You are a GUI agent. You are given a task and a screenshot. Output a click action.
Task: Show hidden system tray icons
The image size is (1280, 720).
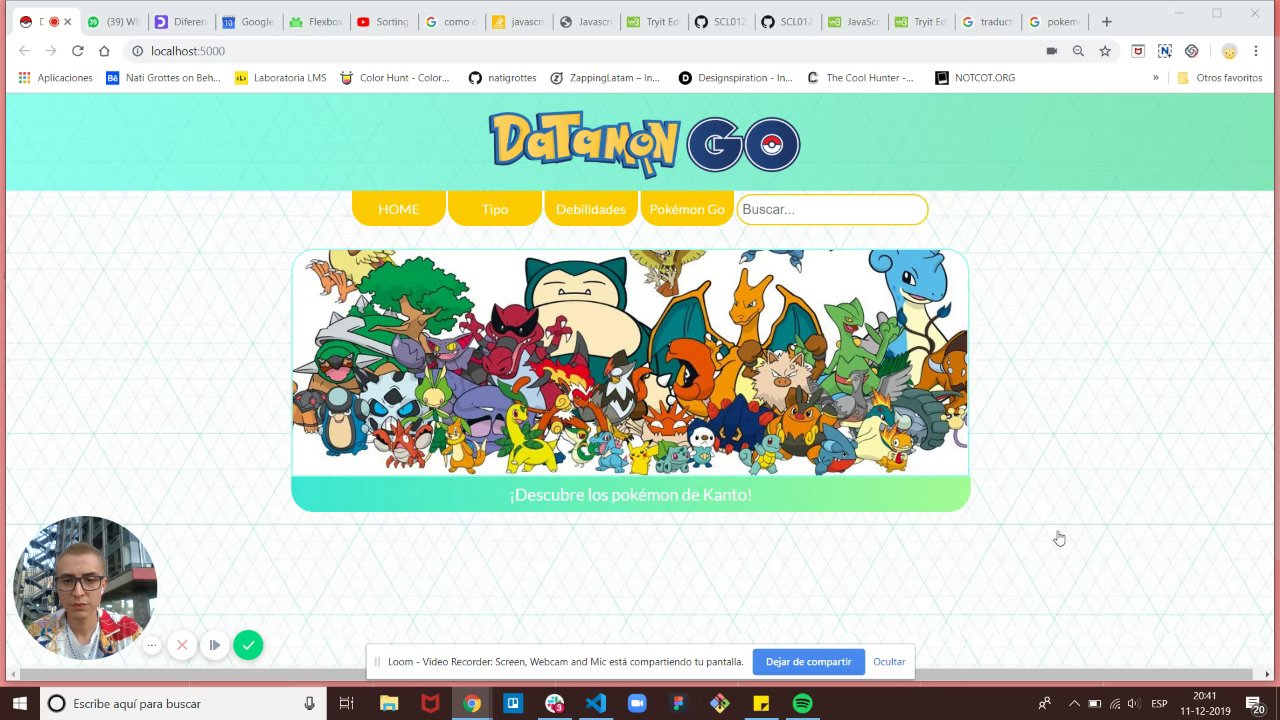[x=1074, y=703]
